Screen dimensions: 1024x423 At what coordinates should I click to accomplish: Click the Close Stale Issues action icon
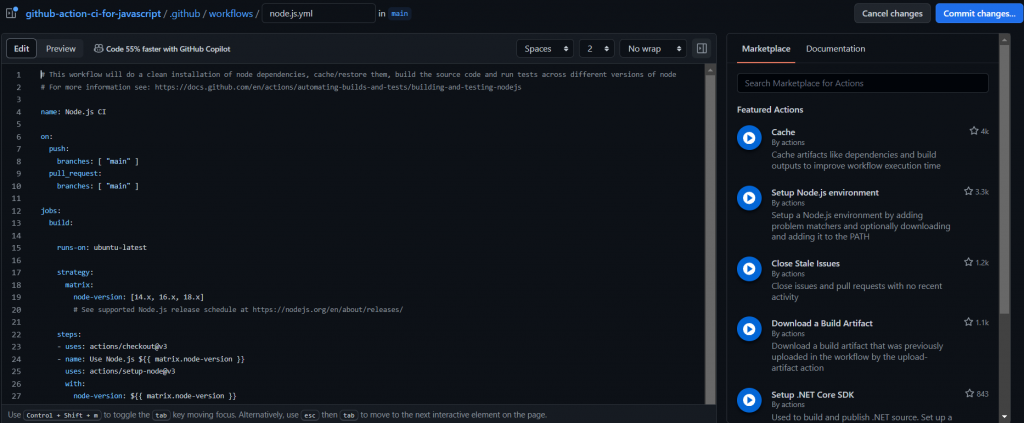pyautogui.click(x=749, y=268)
